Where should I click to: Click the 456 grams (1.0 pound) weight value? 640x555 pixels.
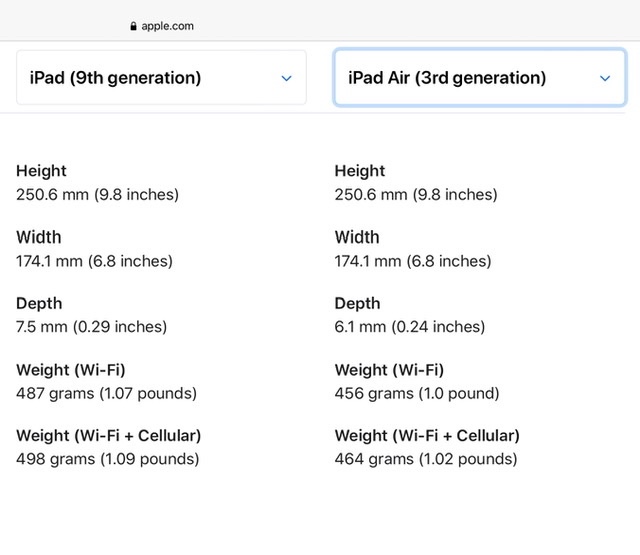(x=417, y=393)
